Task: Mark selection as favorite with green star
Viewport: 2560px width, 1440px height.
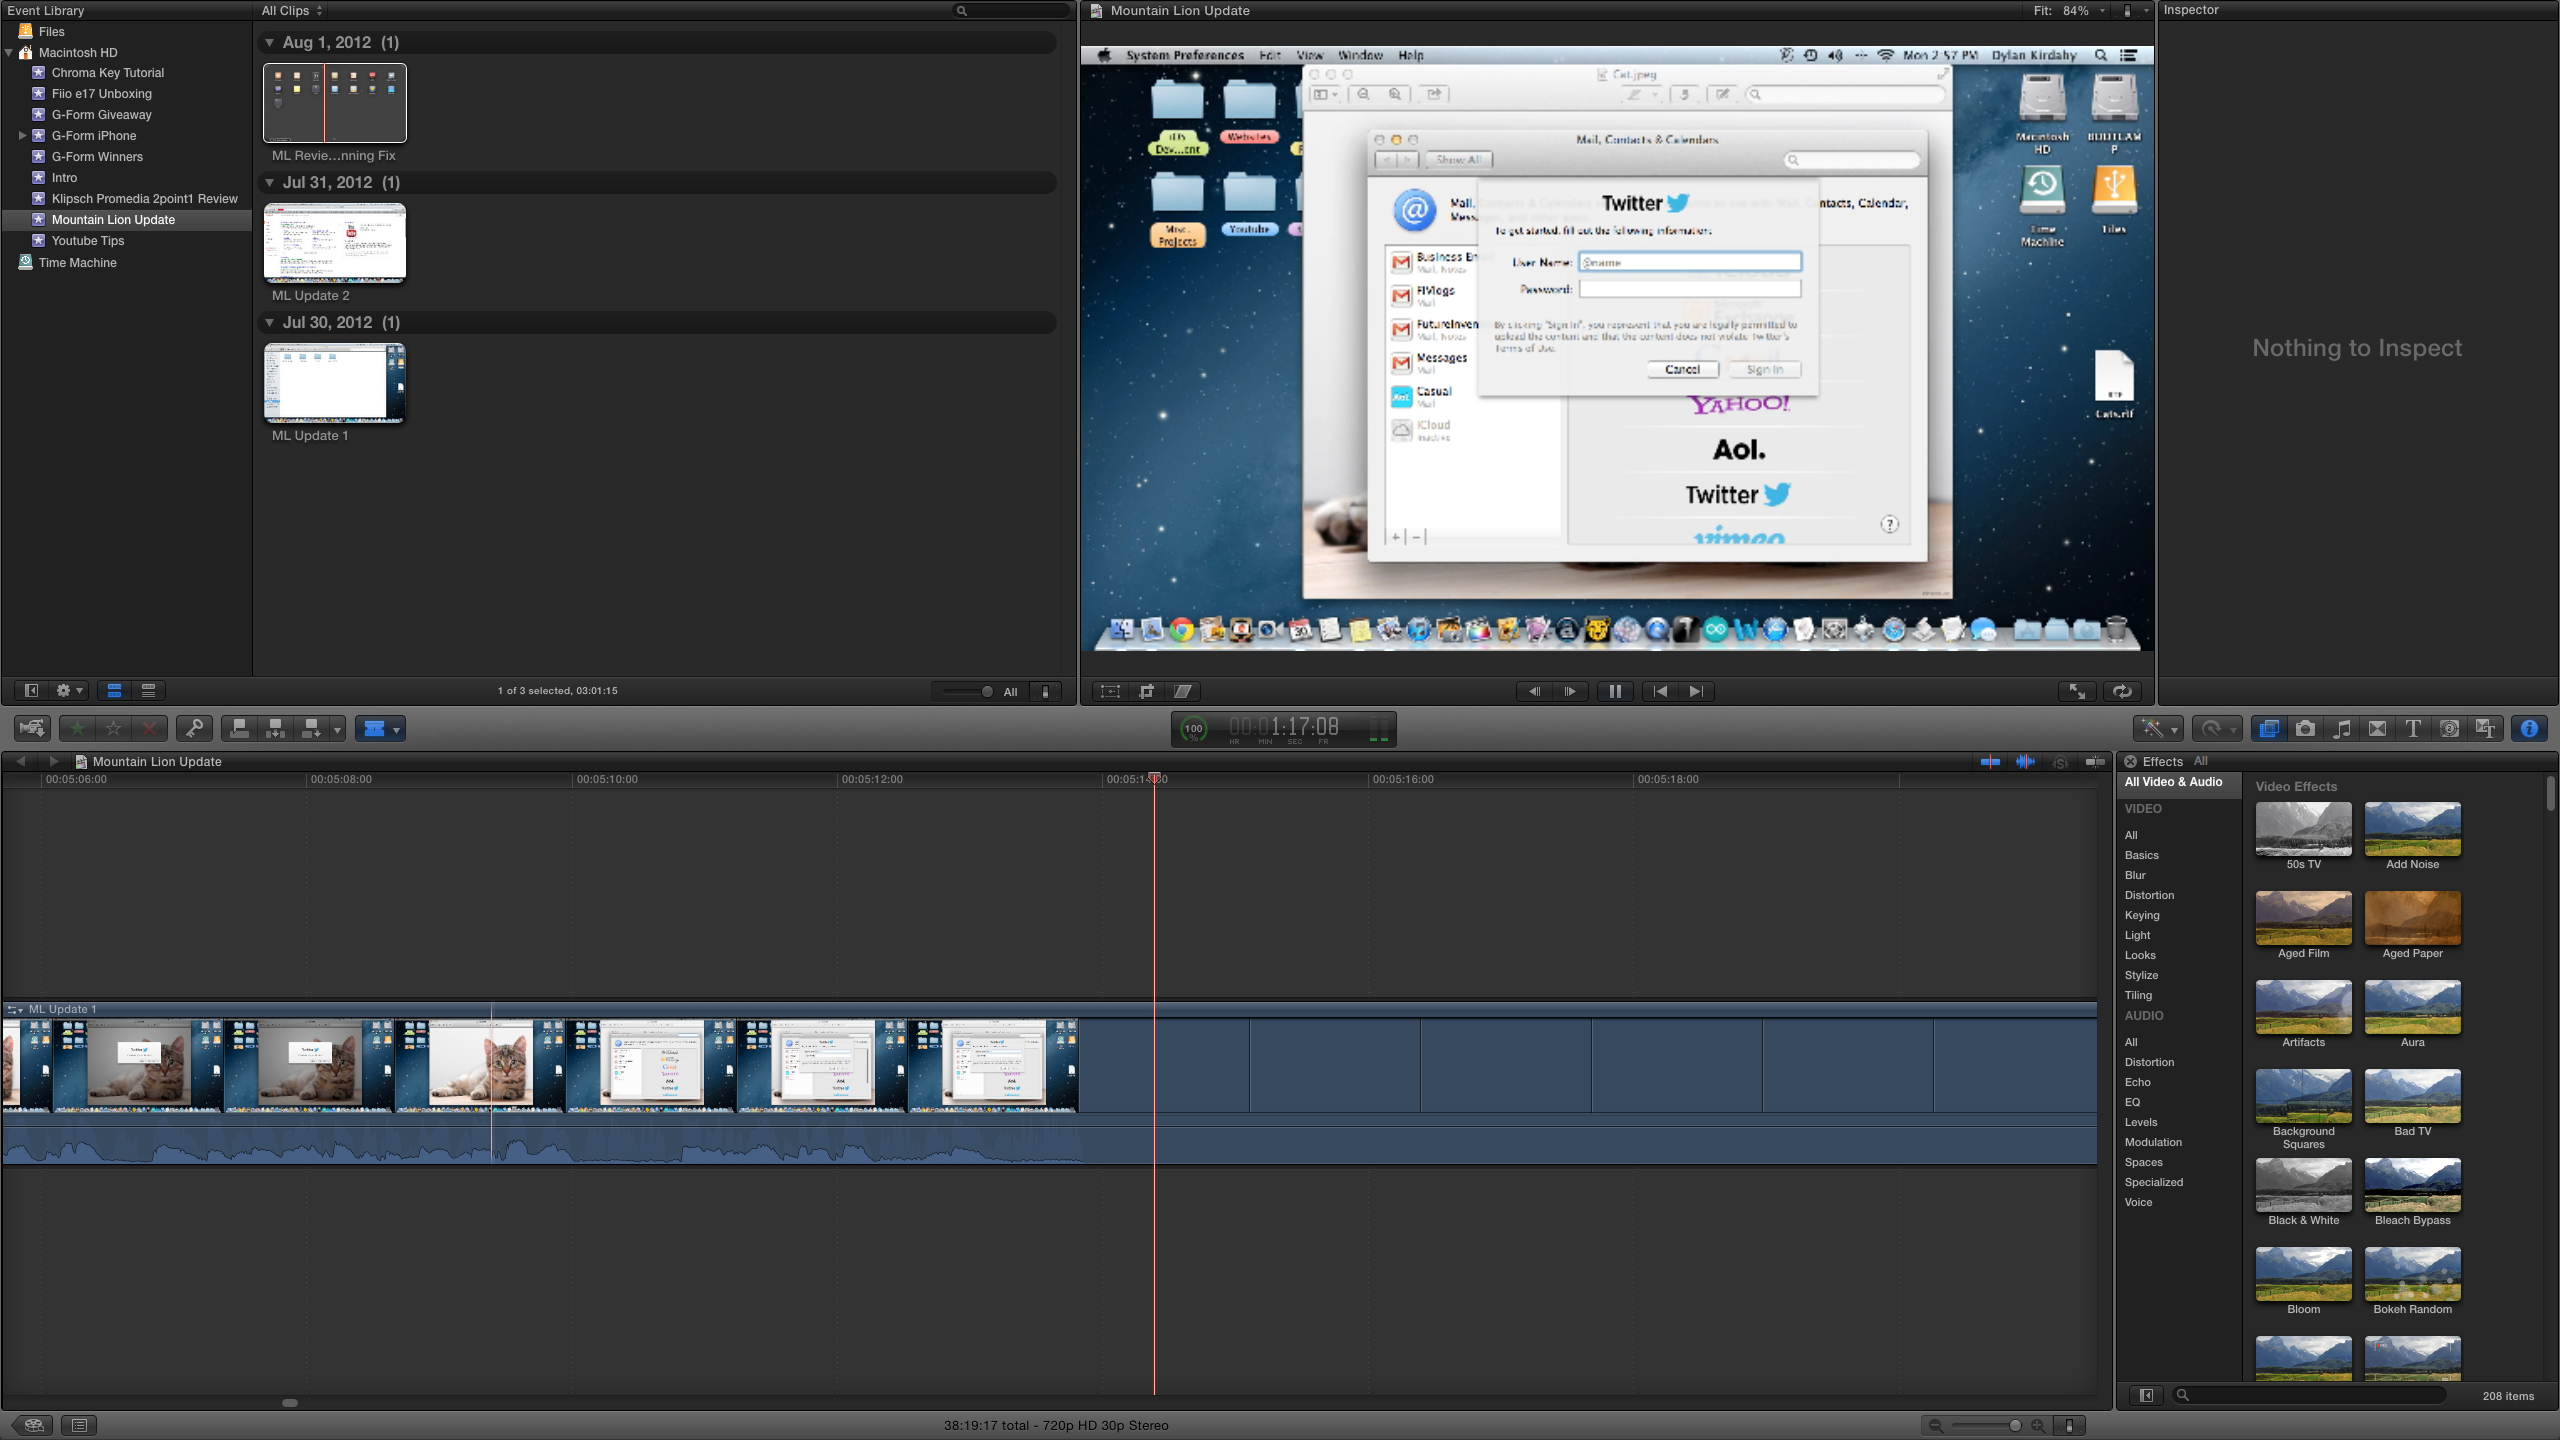Action: [x=77, y=729]
